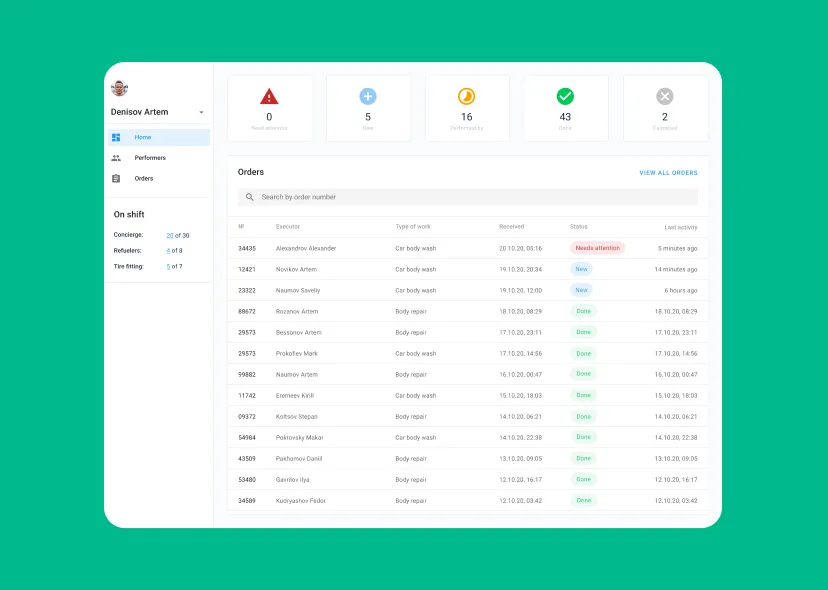Screen dimensions: 828x590
Task: Open the Concierge count link 20
Action: tap(170, 236)
